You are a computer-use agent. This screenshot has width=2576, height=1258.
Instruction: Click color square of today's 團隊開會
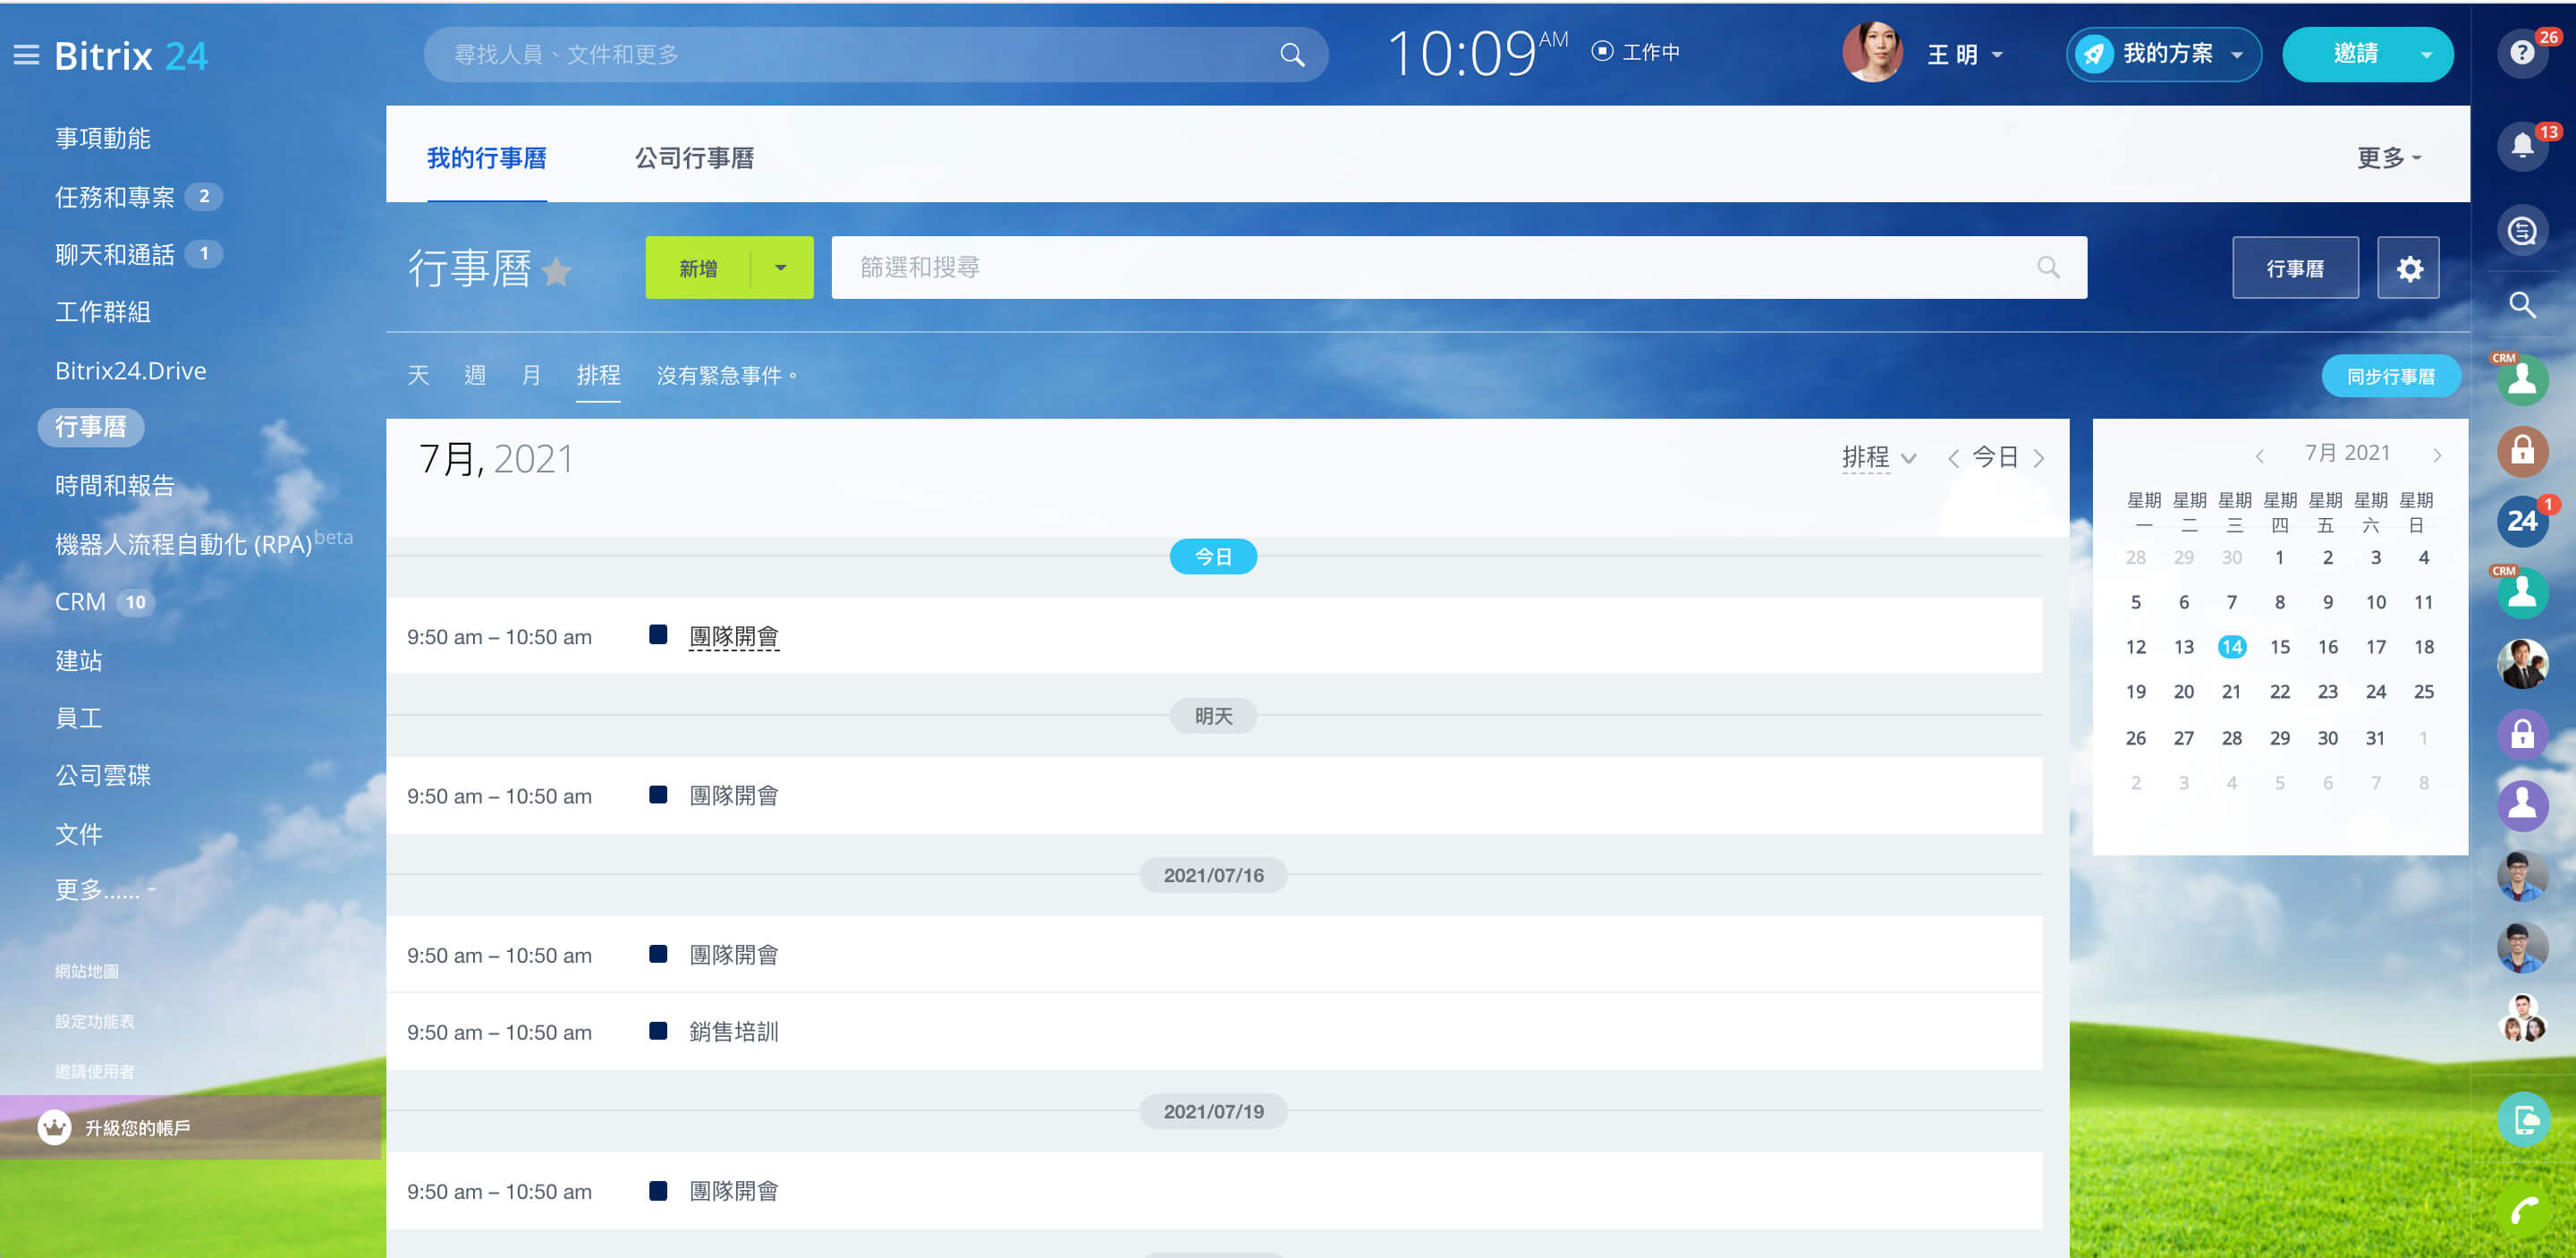tap(658, 634)
